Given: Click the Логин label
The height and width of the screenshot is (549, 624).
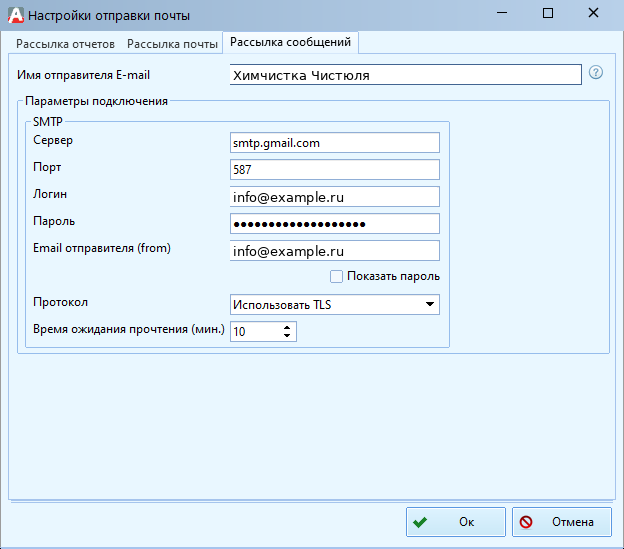Looking at the screenshot, I should [x=50, y=194].
